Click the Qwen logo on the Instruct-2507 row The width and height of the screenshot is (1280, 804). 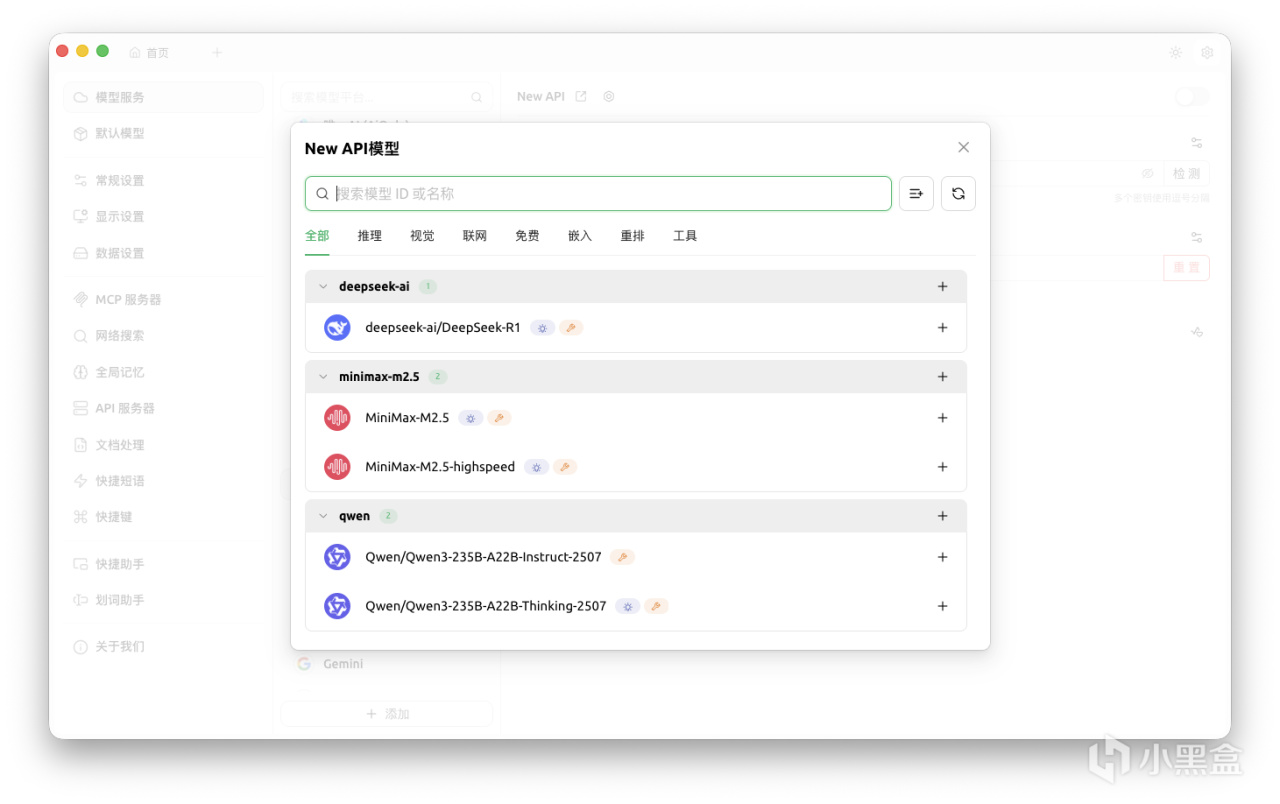click(x=337, y=557)
